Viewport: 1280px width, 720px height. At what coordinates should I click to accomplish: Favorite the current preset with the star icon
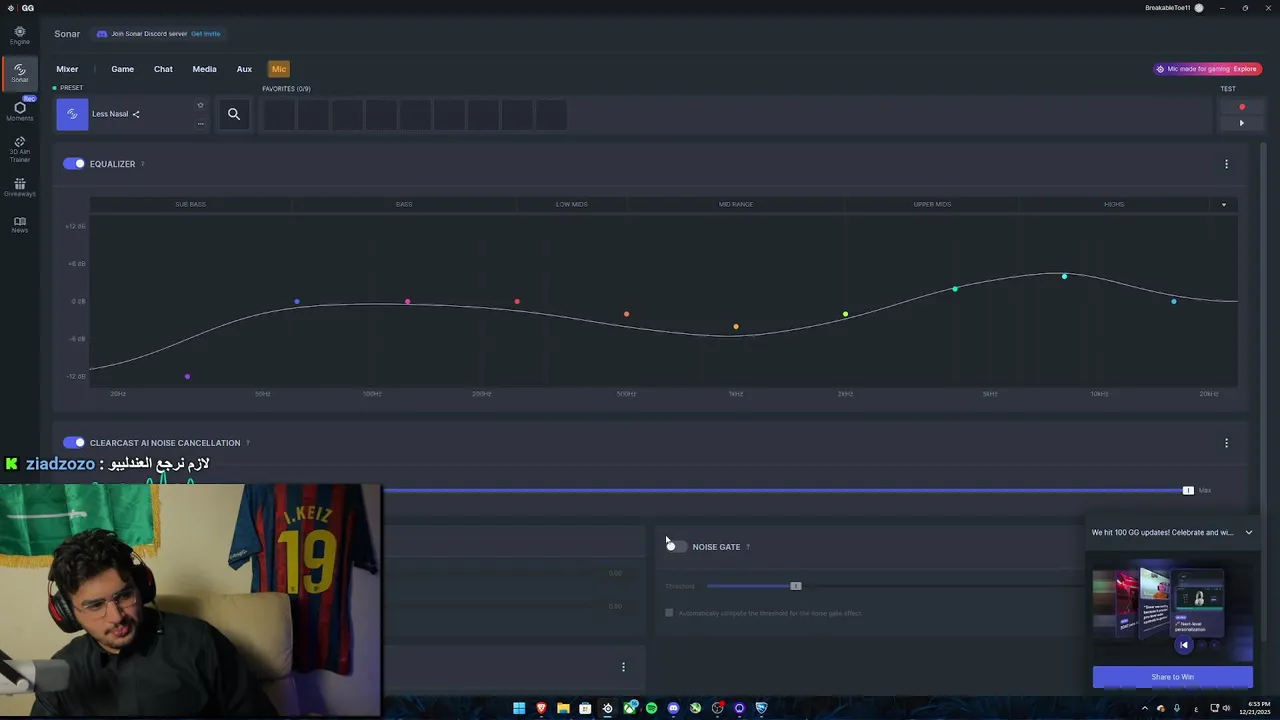(200, 105)
